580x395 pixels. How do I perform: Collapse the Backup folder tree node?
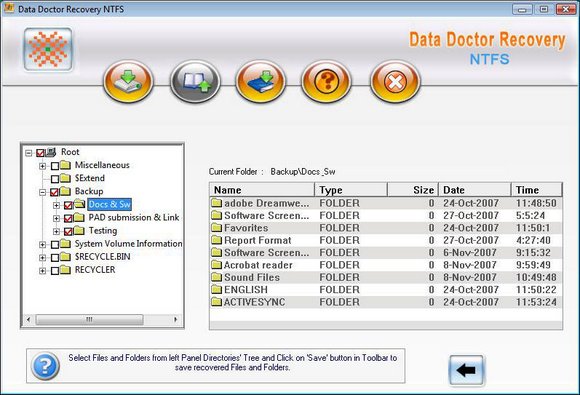pos(43,192)
